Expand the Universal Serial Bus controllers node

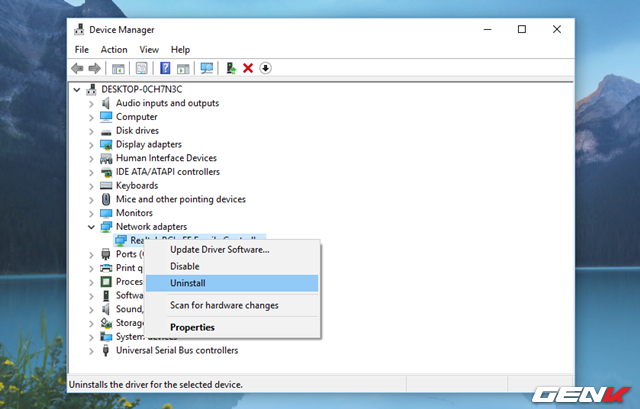pyautogui.click(x=92, y=351)
